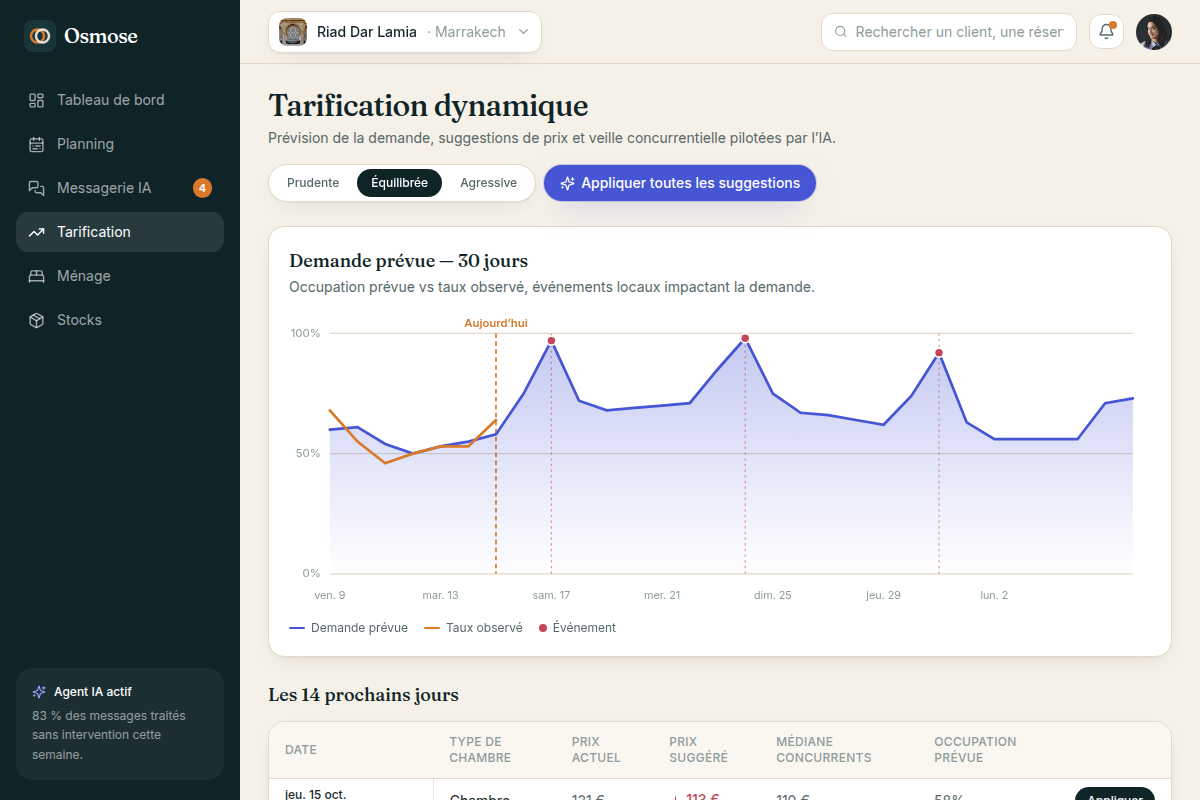This screenshot has height=800, width=1200.
Task: Click the Tarification dynamique page title
Action: (x=428, y=106)
